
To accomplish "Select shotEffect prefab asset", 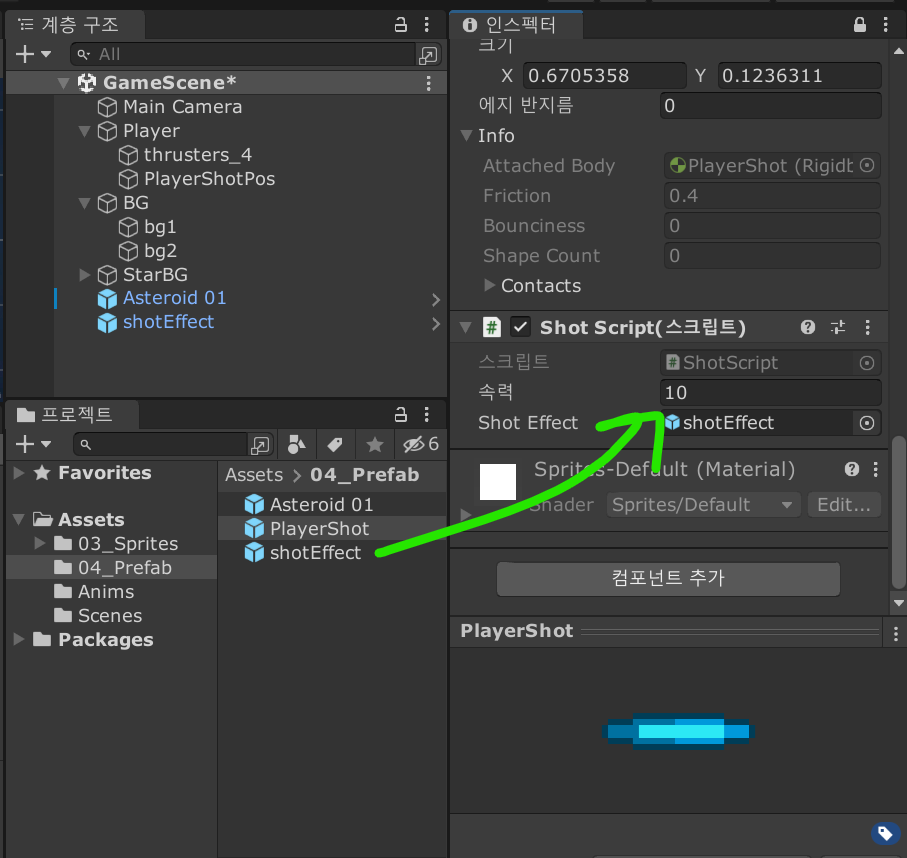I will (303, 553).
